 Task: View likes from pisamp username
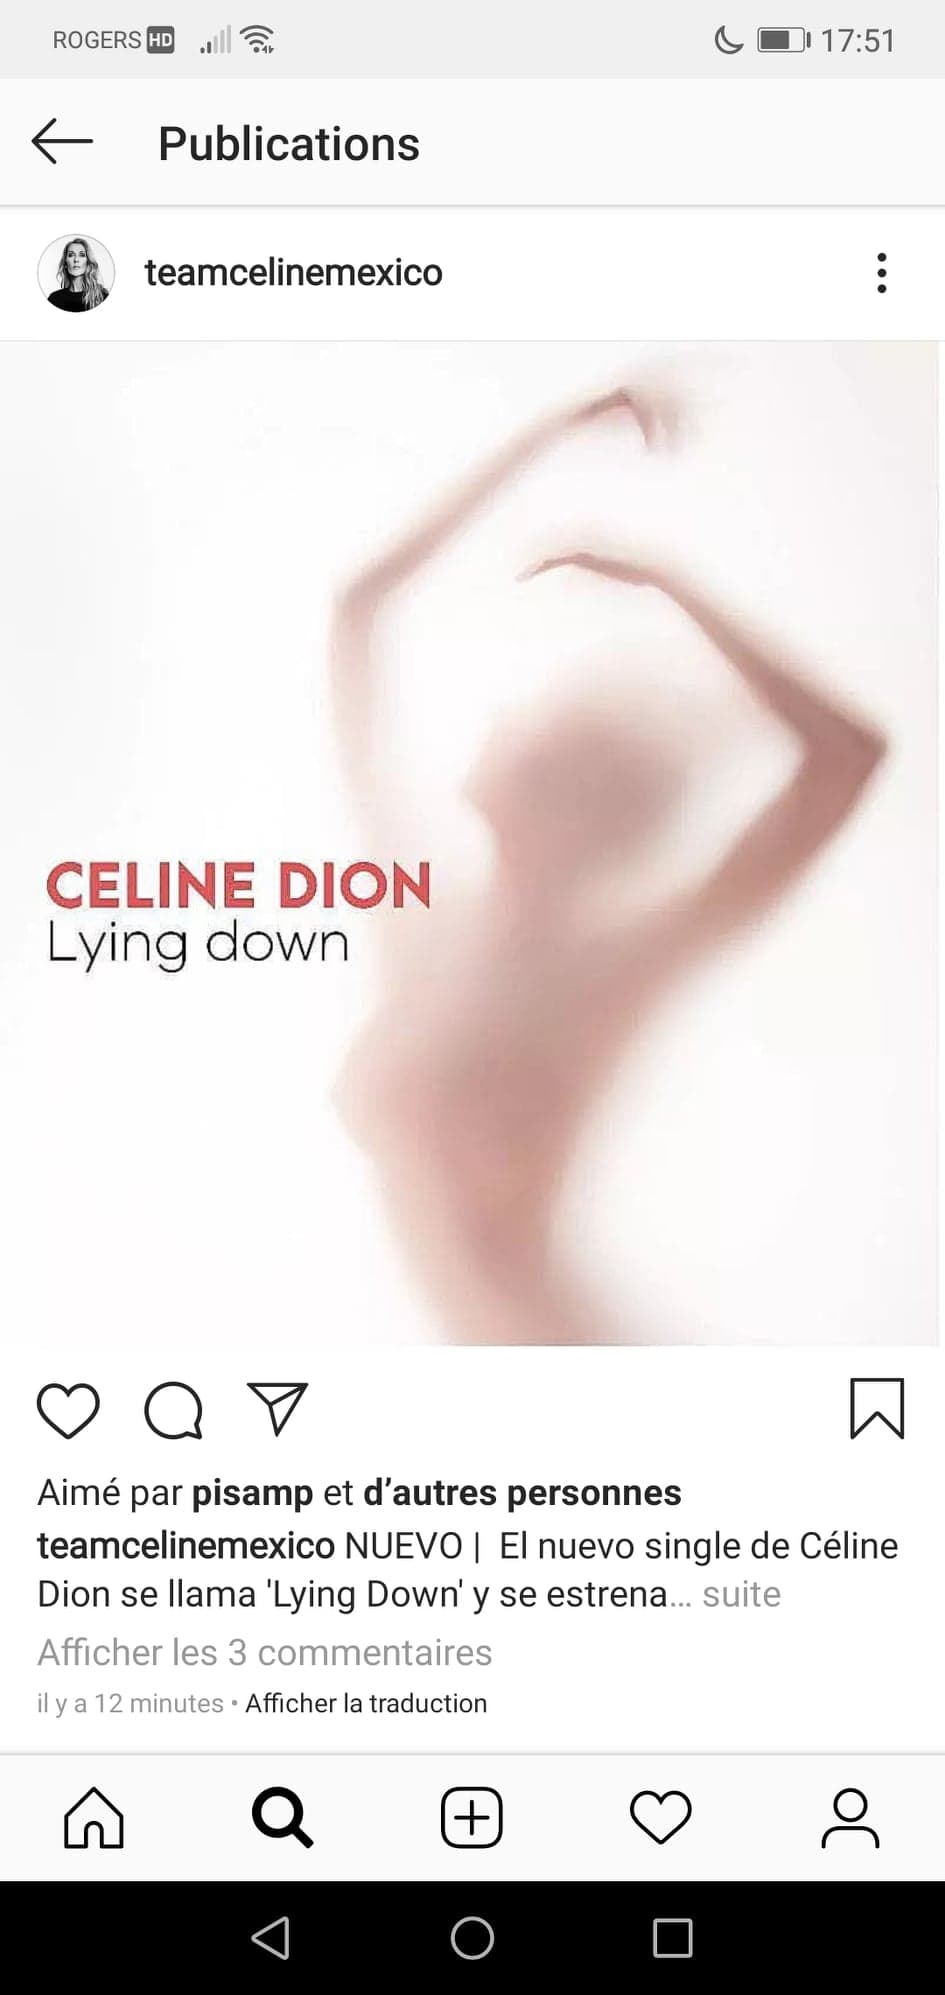[x=252, y=1492]
